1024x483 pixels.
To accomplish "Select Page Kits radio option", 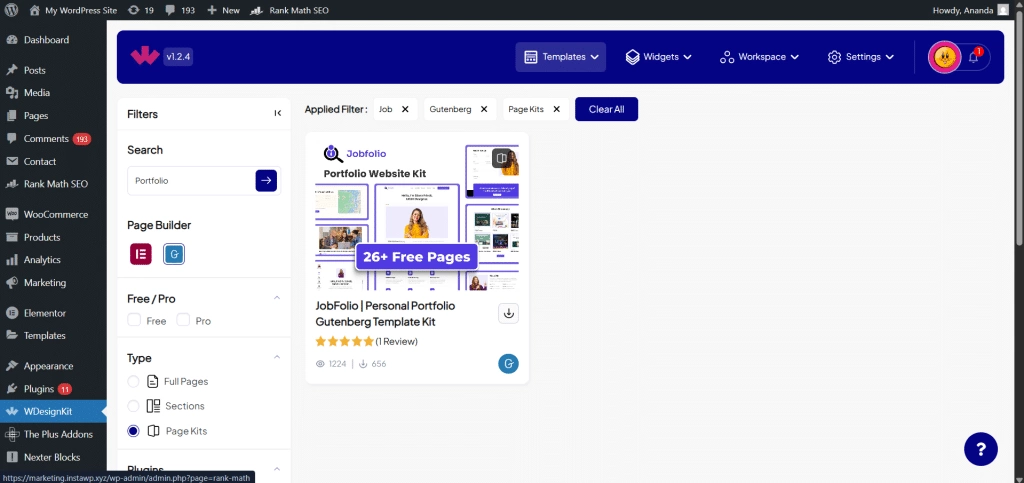I will [133, 431].
